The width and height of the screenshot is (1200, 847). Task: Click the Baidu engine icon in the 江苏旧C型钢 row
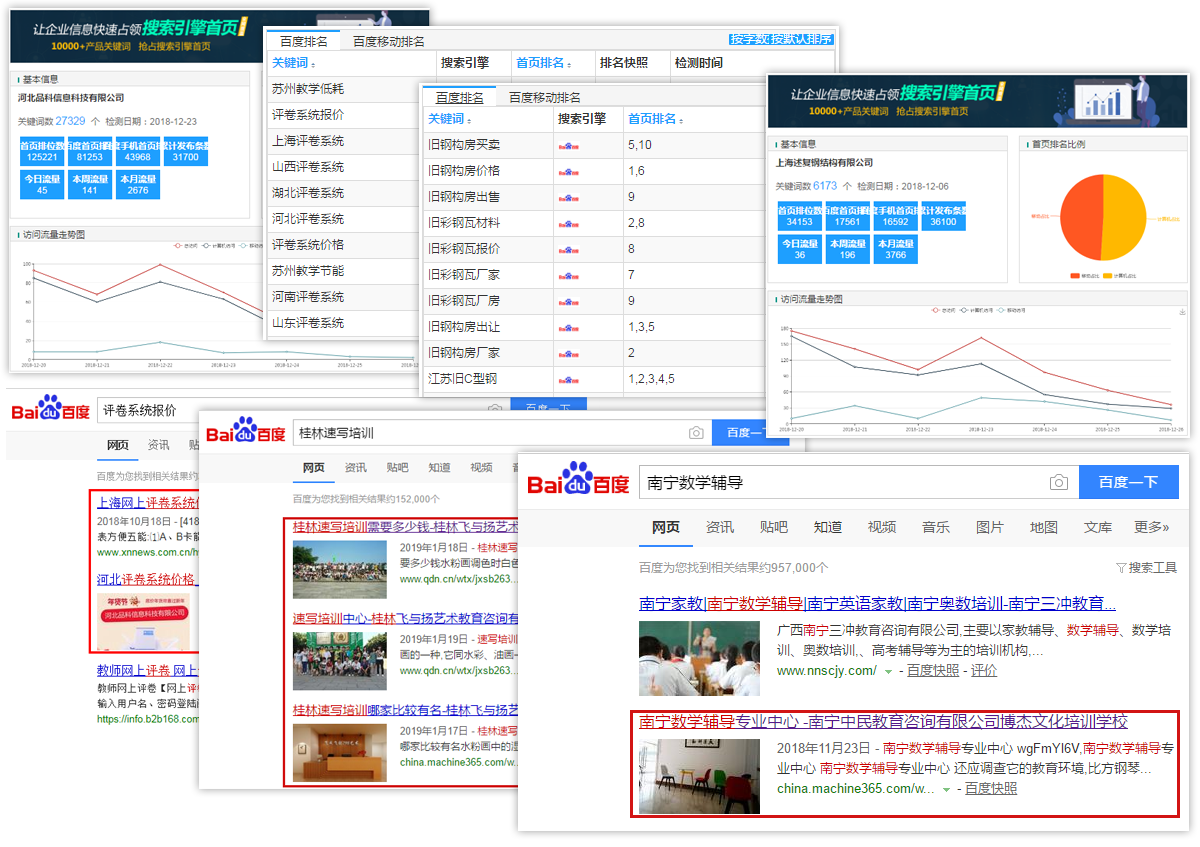(x=569, y=379)
